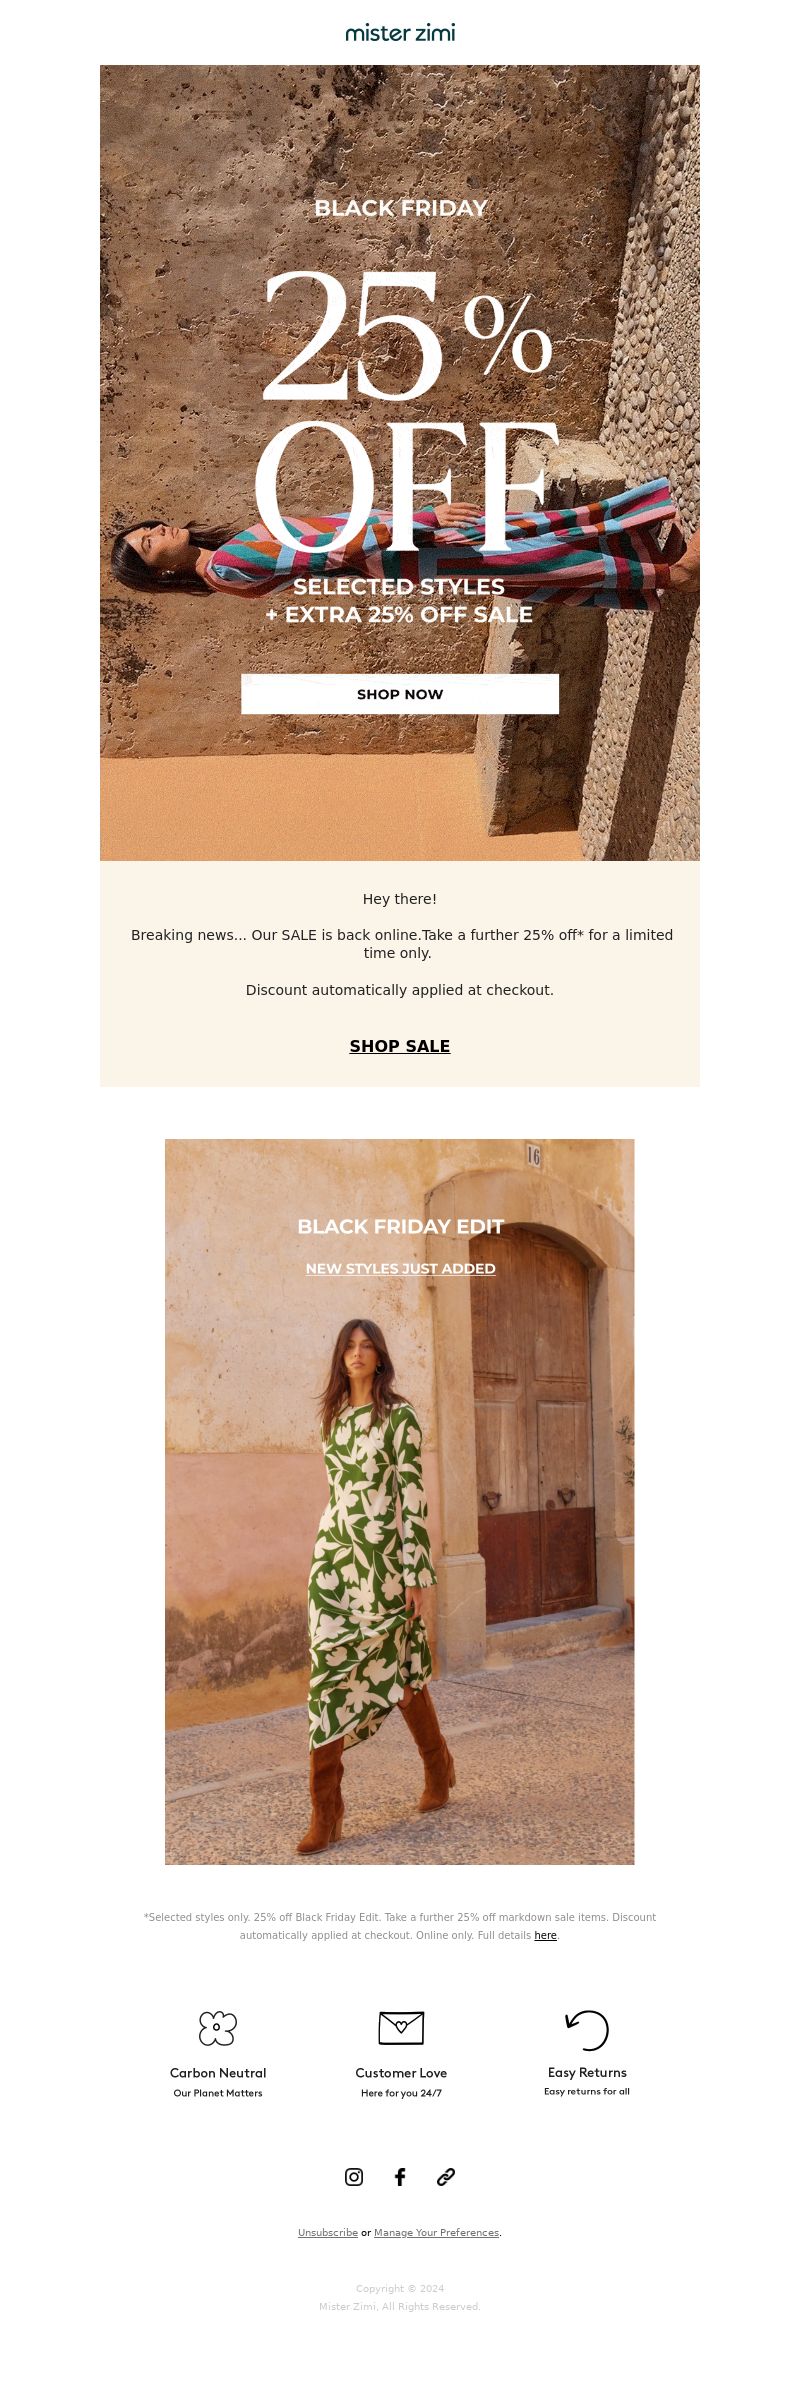The width and height of the screenshot is (800, 2393).
Task: Click the BLACK FRIDAY EDIT heading
Action: 400,1226
